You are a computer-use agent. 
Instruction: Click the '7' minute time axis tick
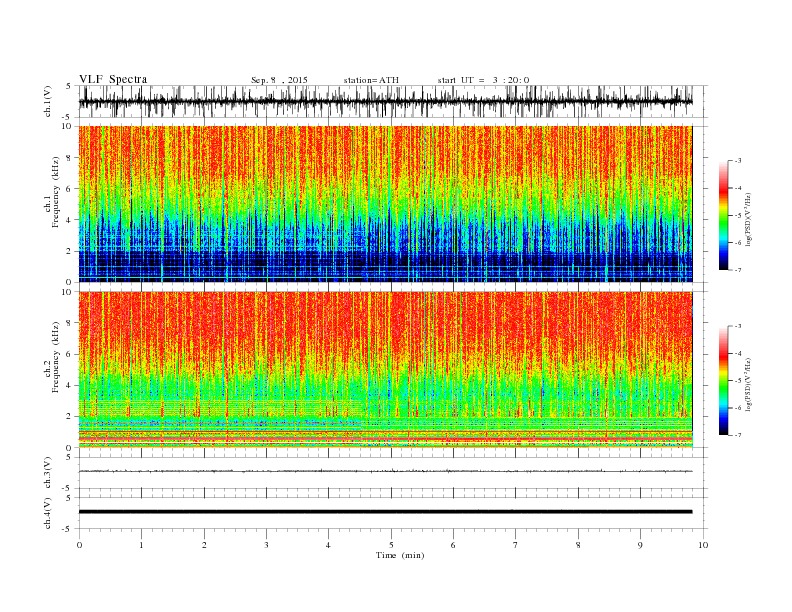click(515, 545)
